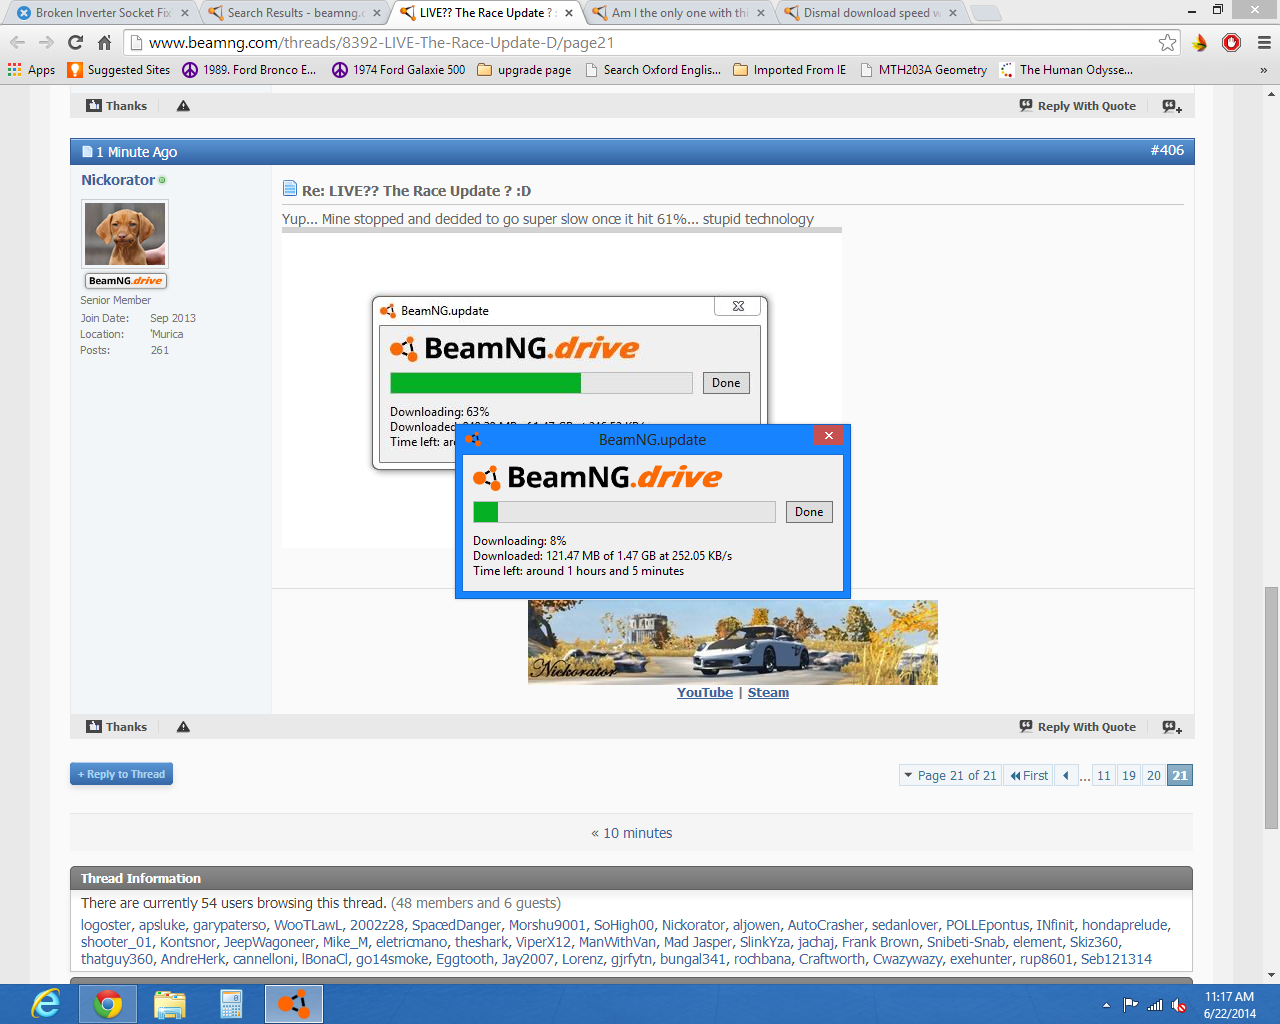Open The Human Odyssey bookmark
This screenshot has width=1280, height=1024.
(x=1066, y=70)
